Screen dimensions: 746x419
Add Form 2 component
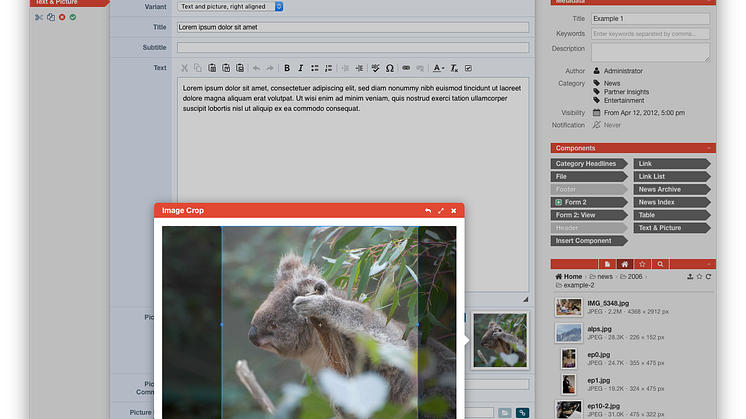pos(589,202)
